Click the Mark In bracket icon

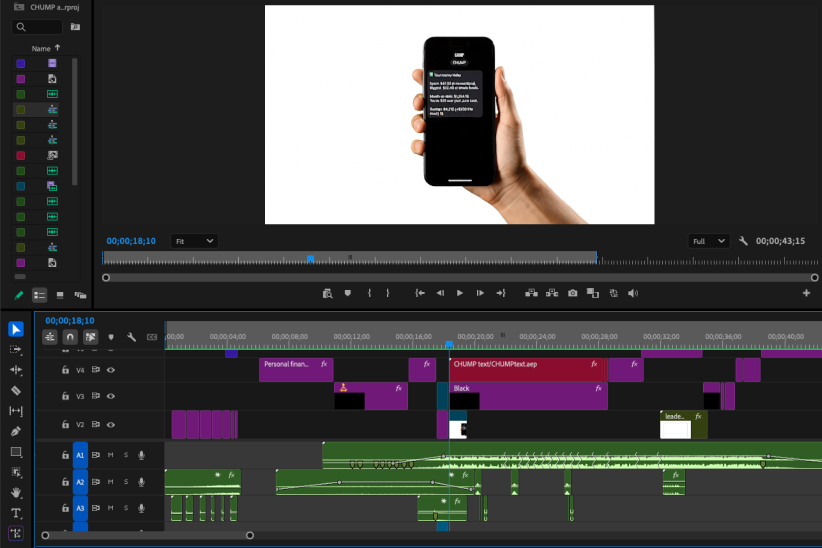pos(370,293)
